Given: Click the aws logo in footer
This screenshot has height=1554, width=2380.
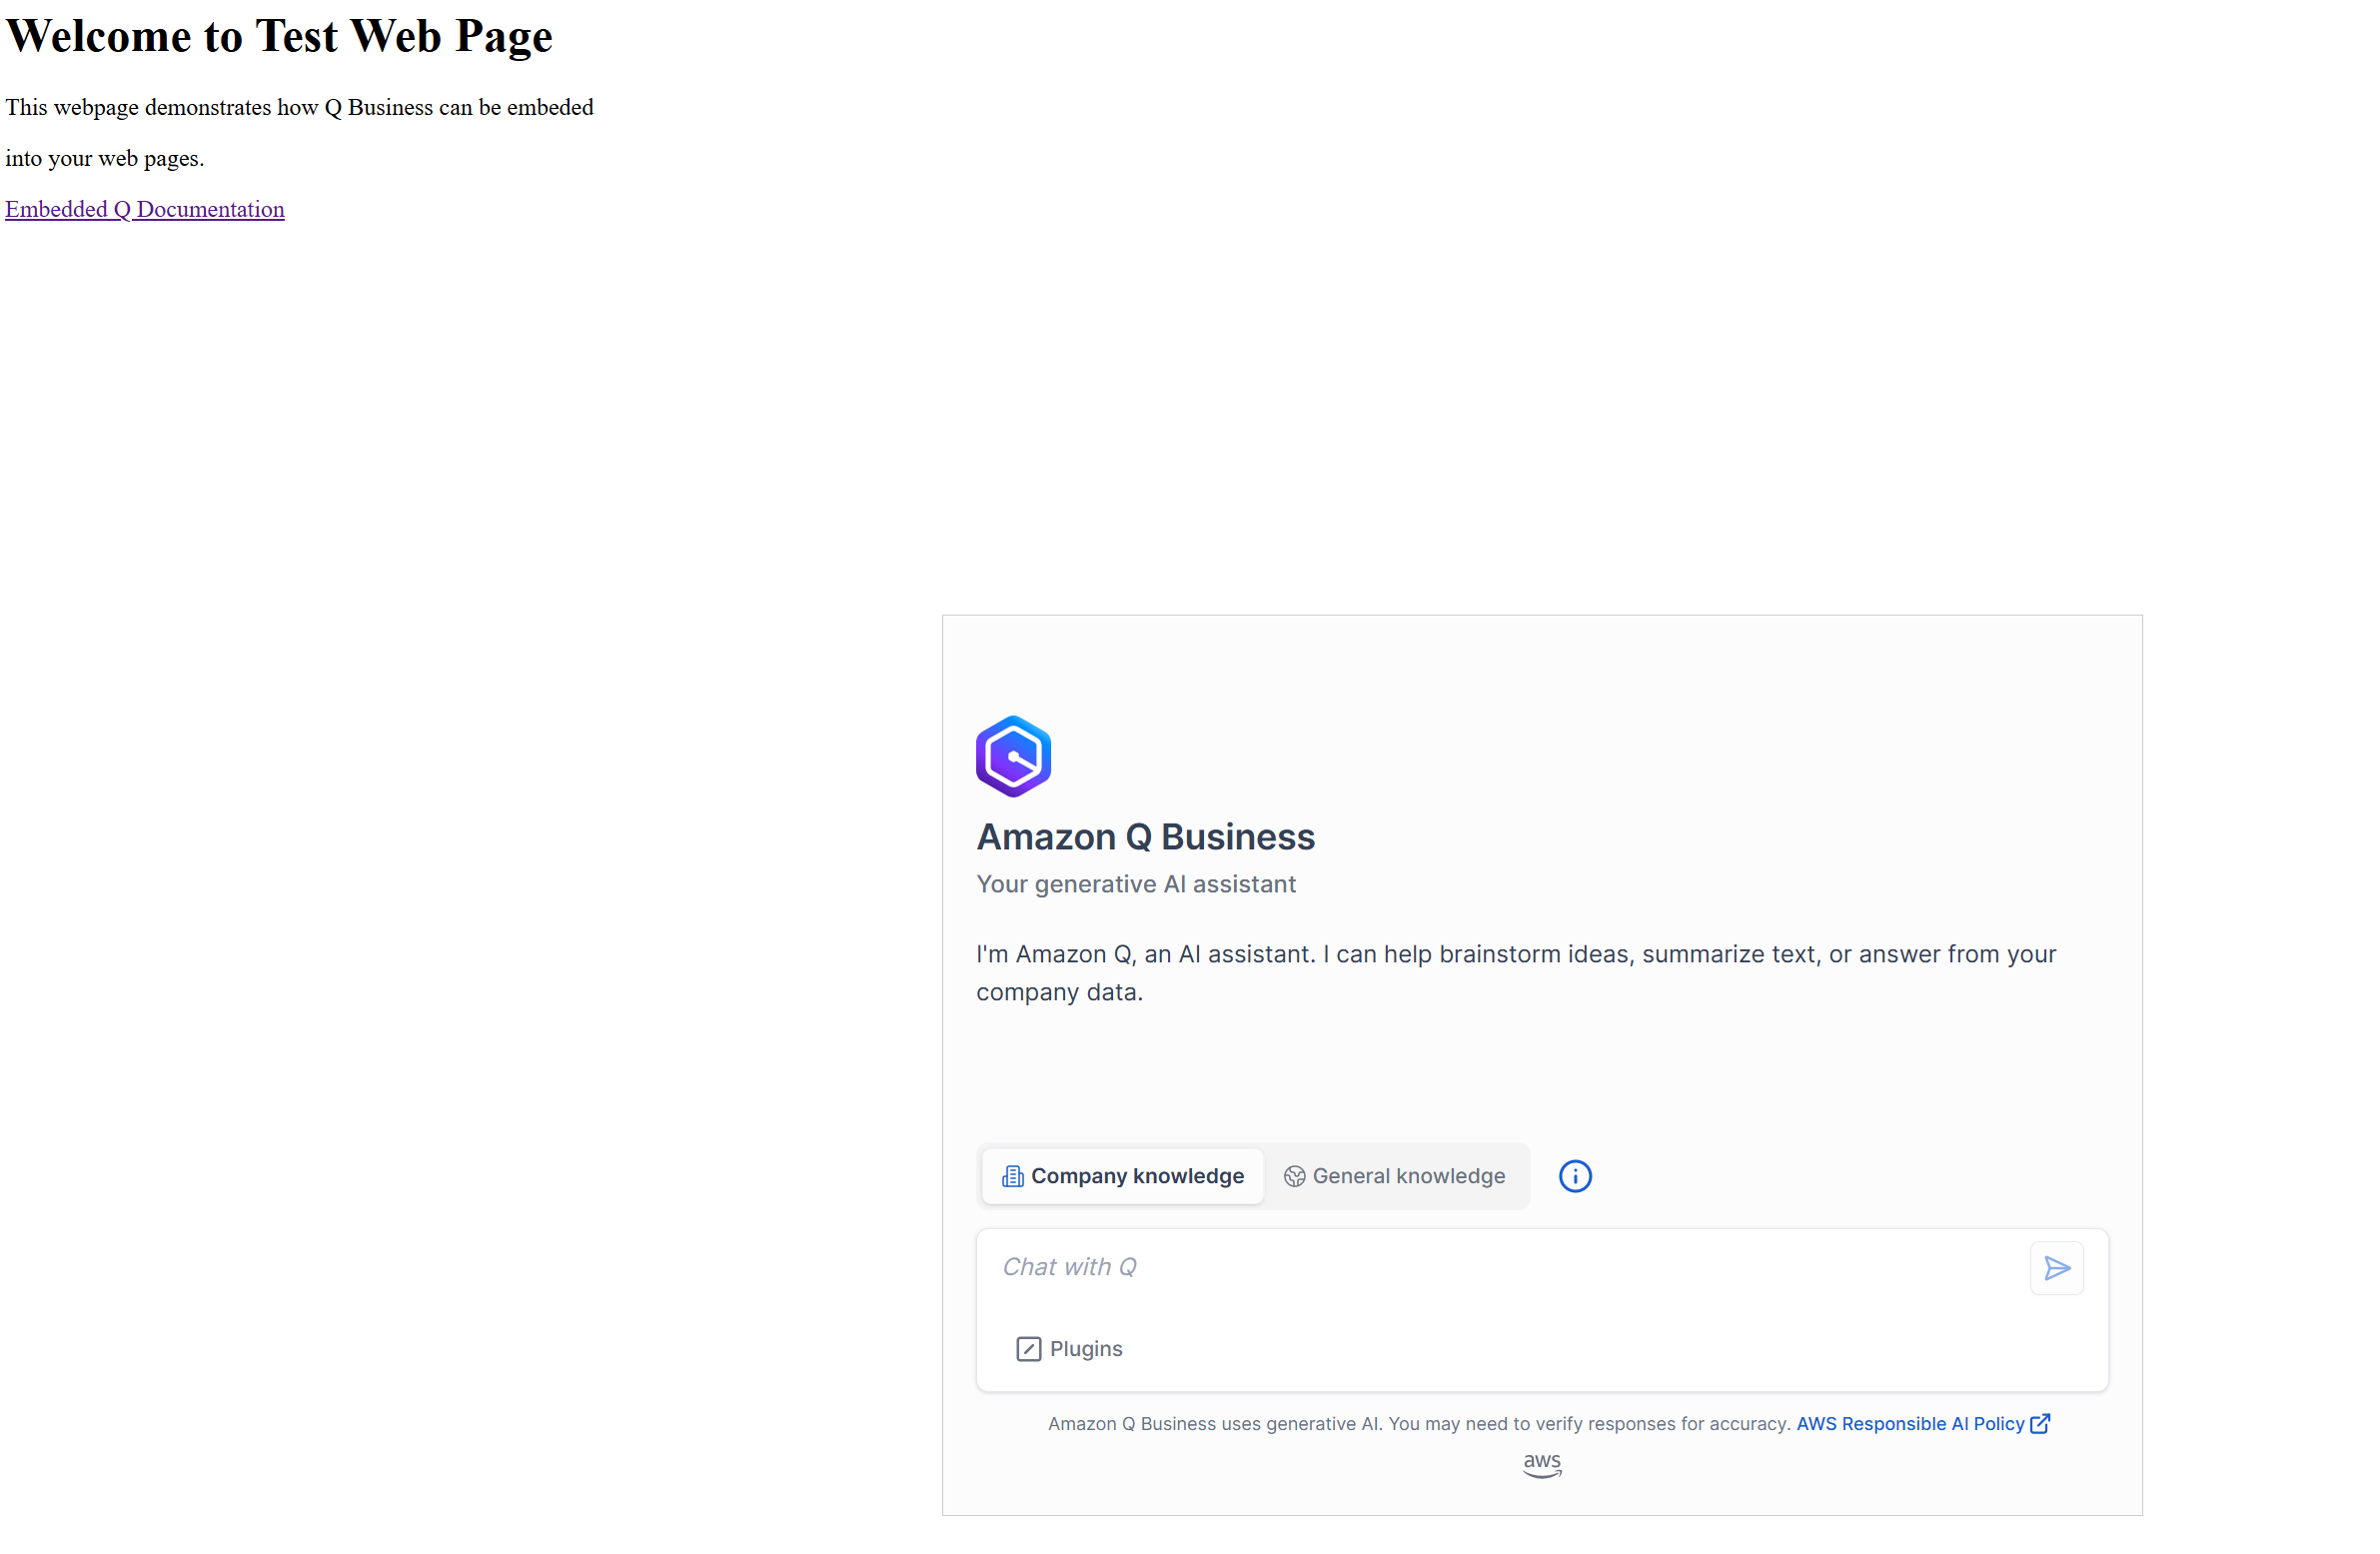Looking at the screenshot, I should (x=1541, y=1464).
